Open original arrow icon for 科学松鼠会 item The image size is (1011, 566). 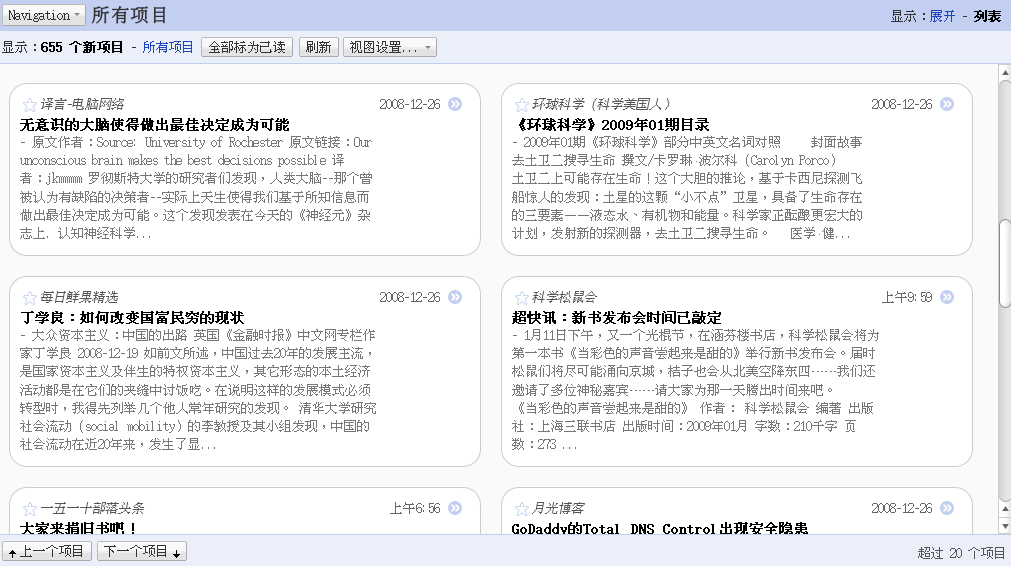(947, 297)
